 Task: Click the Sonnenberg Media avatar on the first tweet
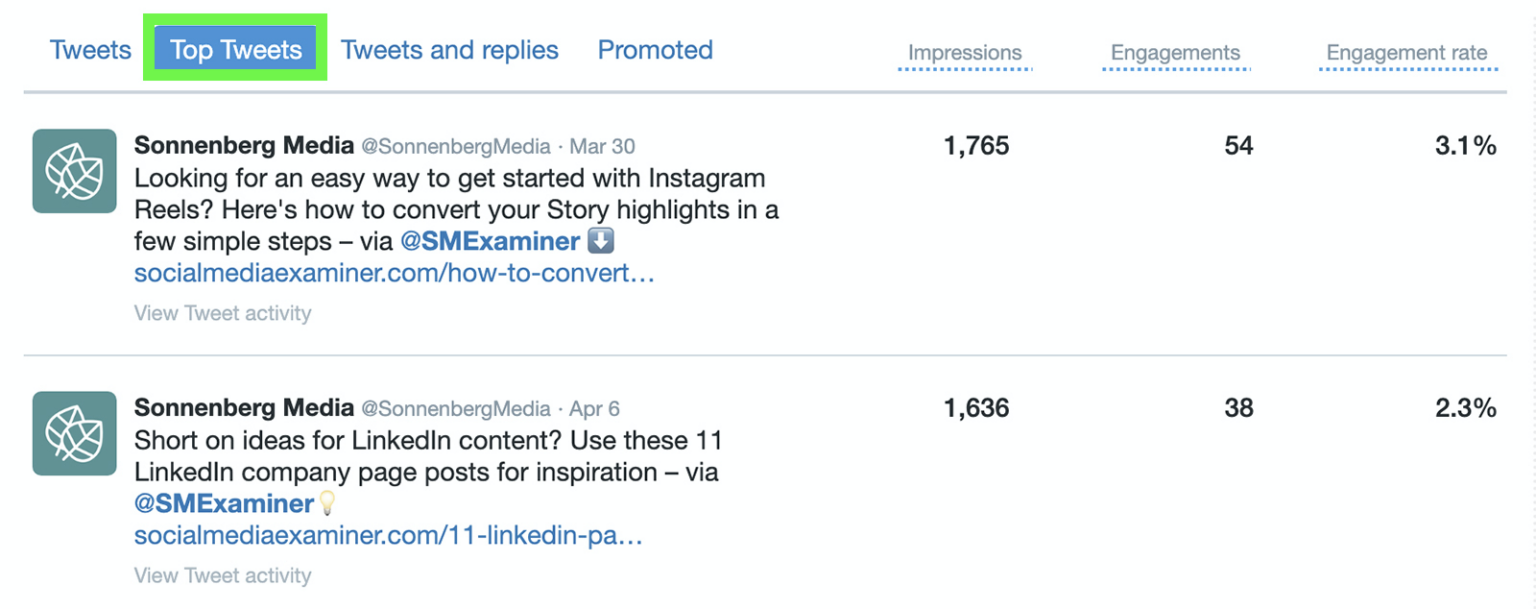pos(73,171)
